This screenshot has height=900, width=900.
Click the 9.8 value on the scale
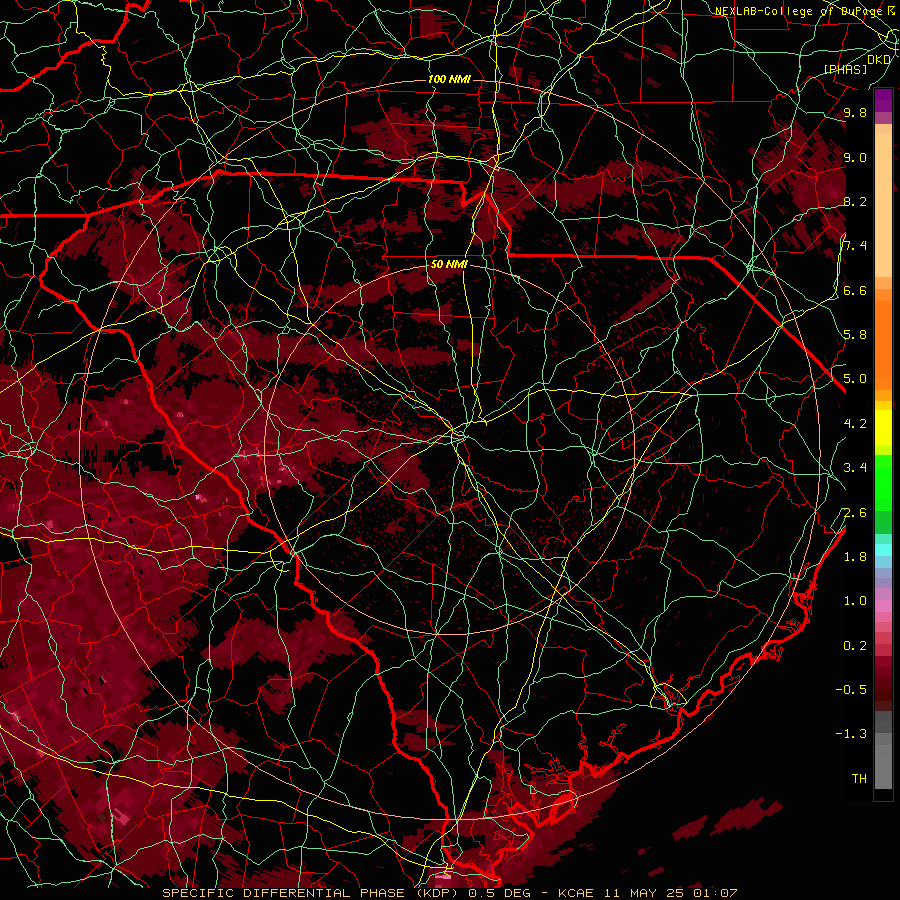[855, 112]
